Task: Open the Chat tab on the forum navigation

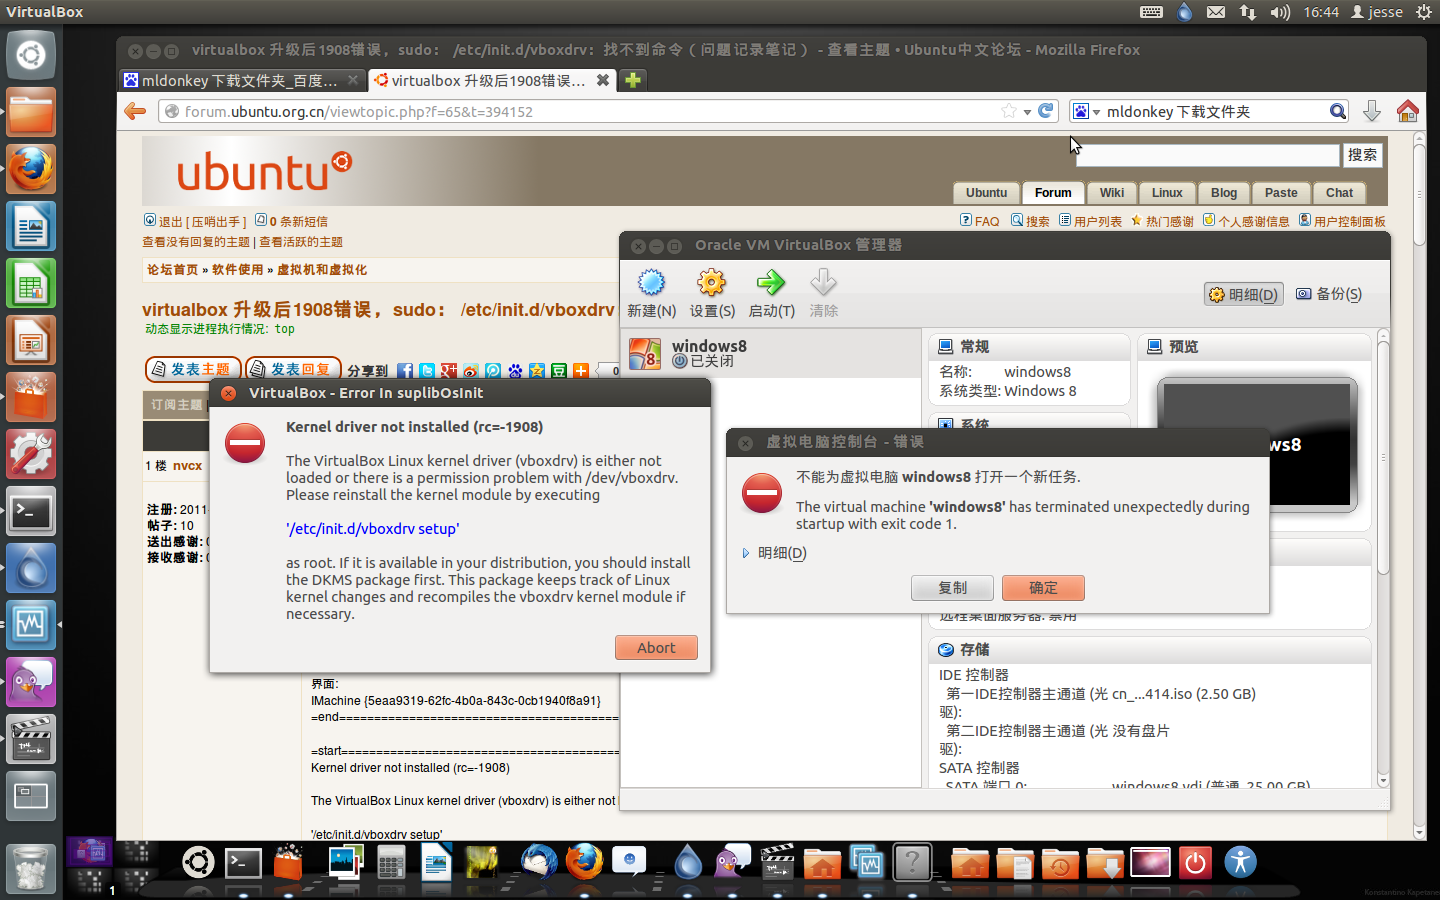Action: [1339, 193]
